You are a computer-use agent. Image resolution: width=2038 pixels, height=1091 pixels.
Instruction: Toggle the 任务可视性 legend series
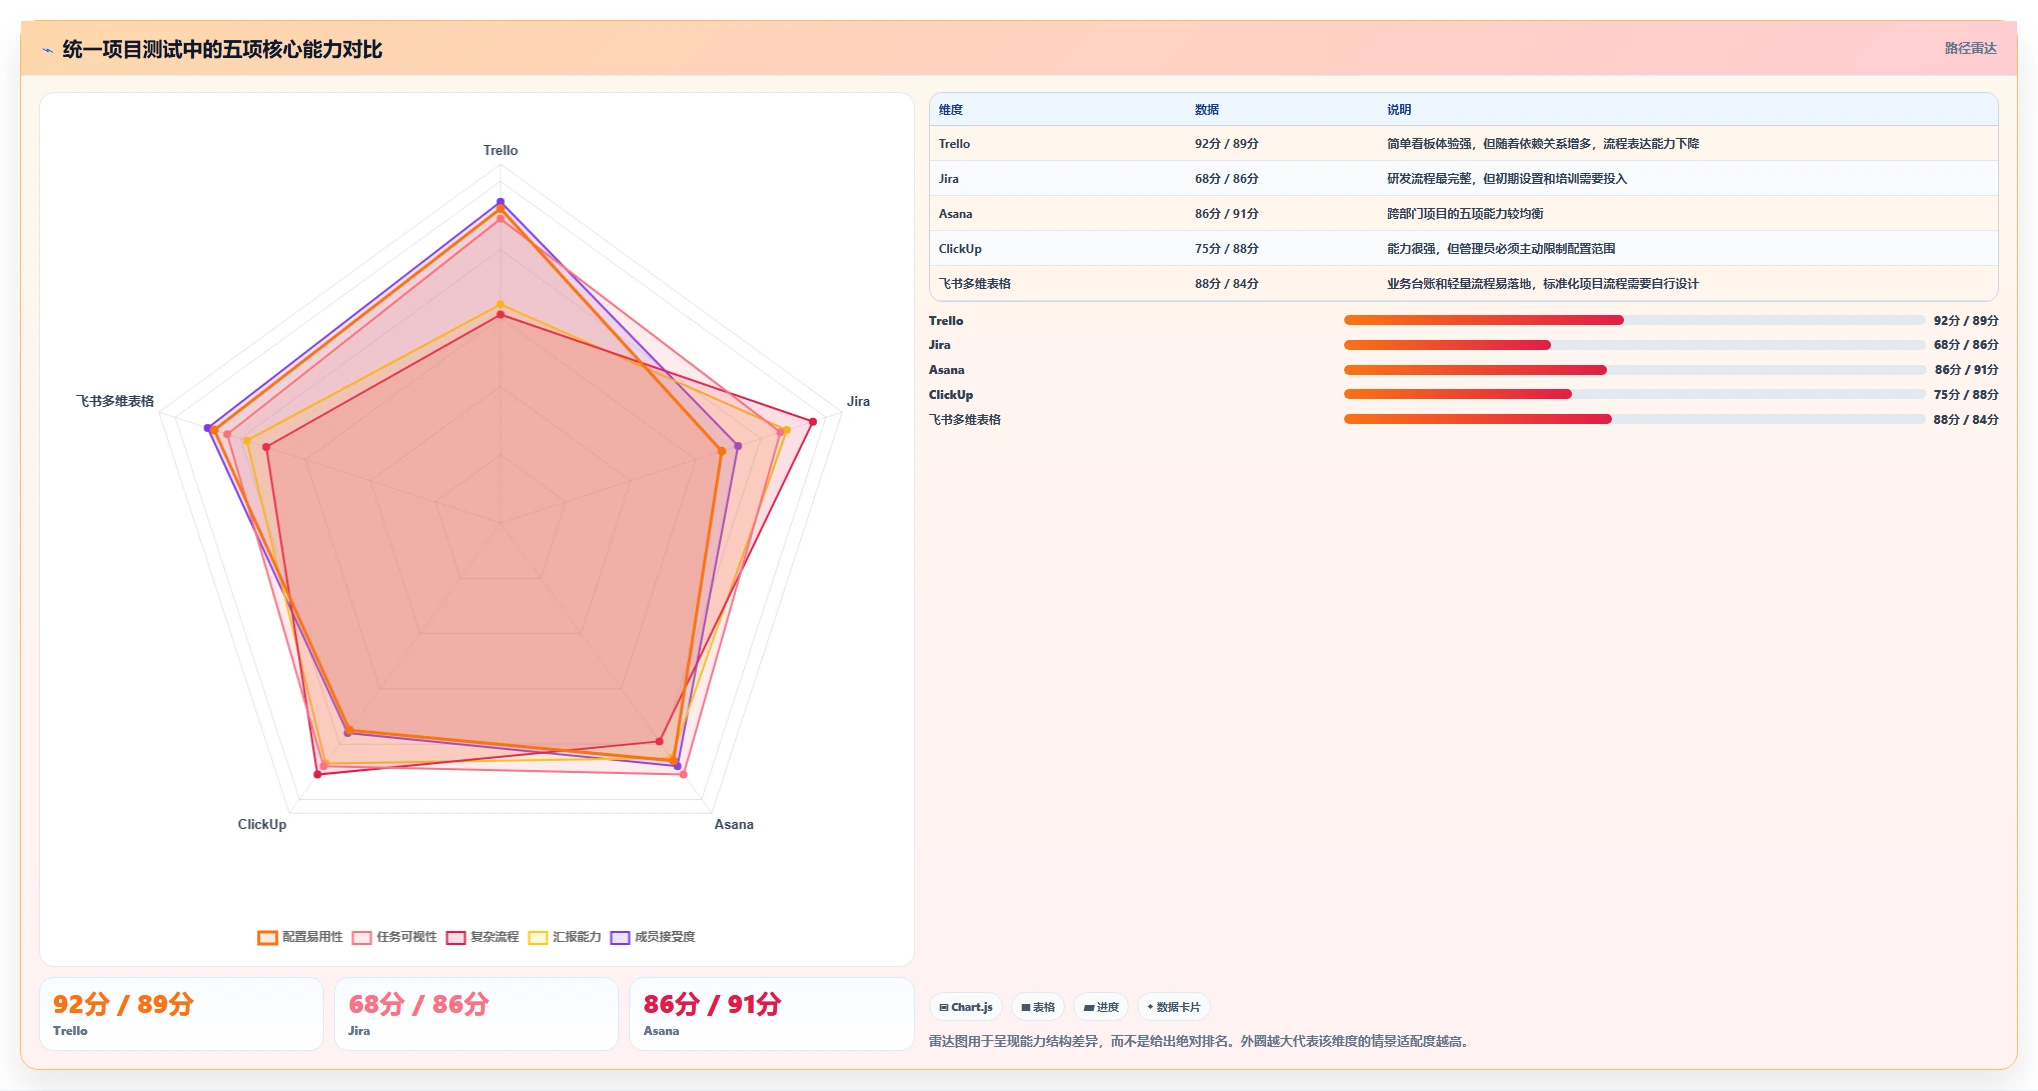394,937
